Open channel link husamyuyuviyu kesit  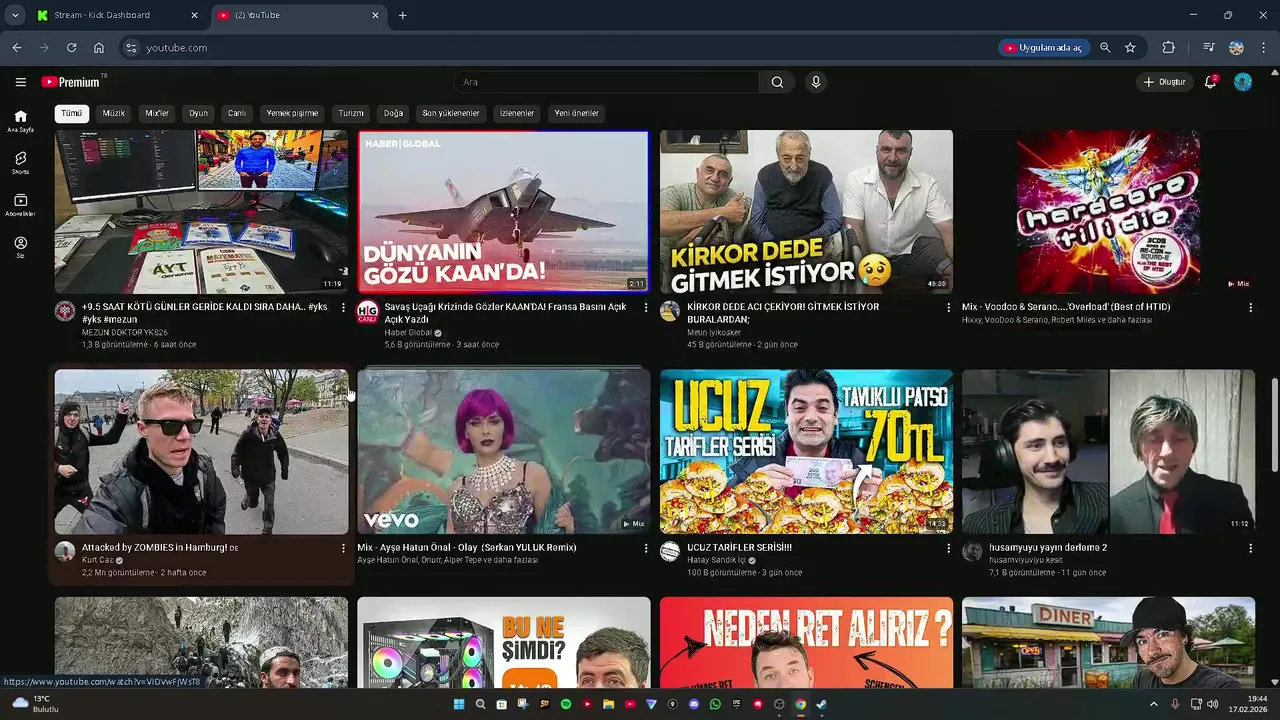point(1027,561)
